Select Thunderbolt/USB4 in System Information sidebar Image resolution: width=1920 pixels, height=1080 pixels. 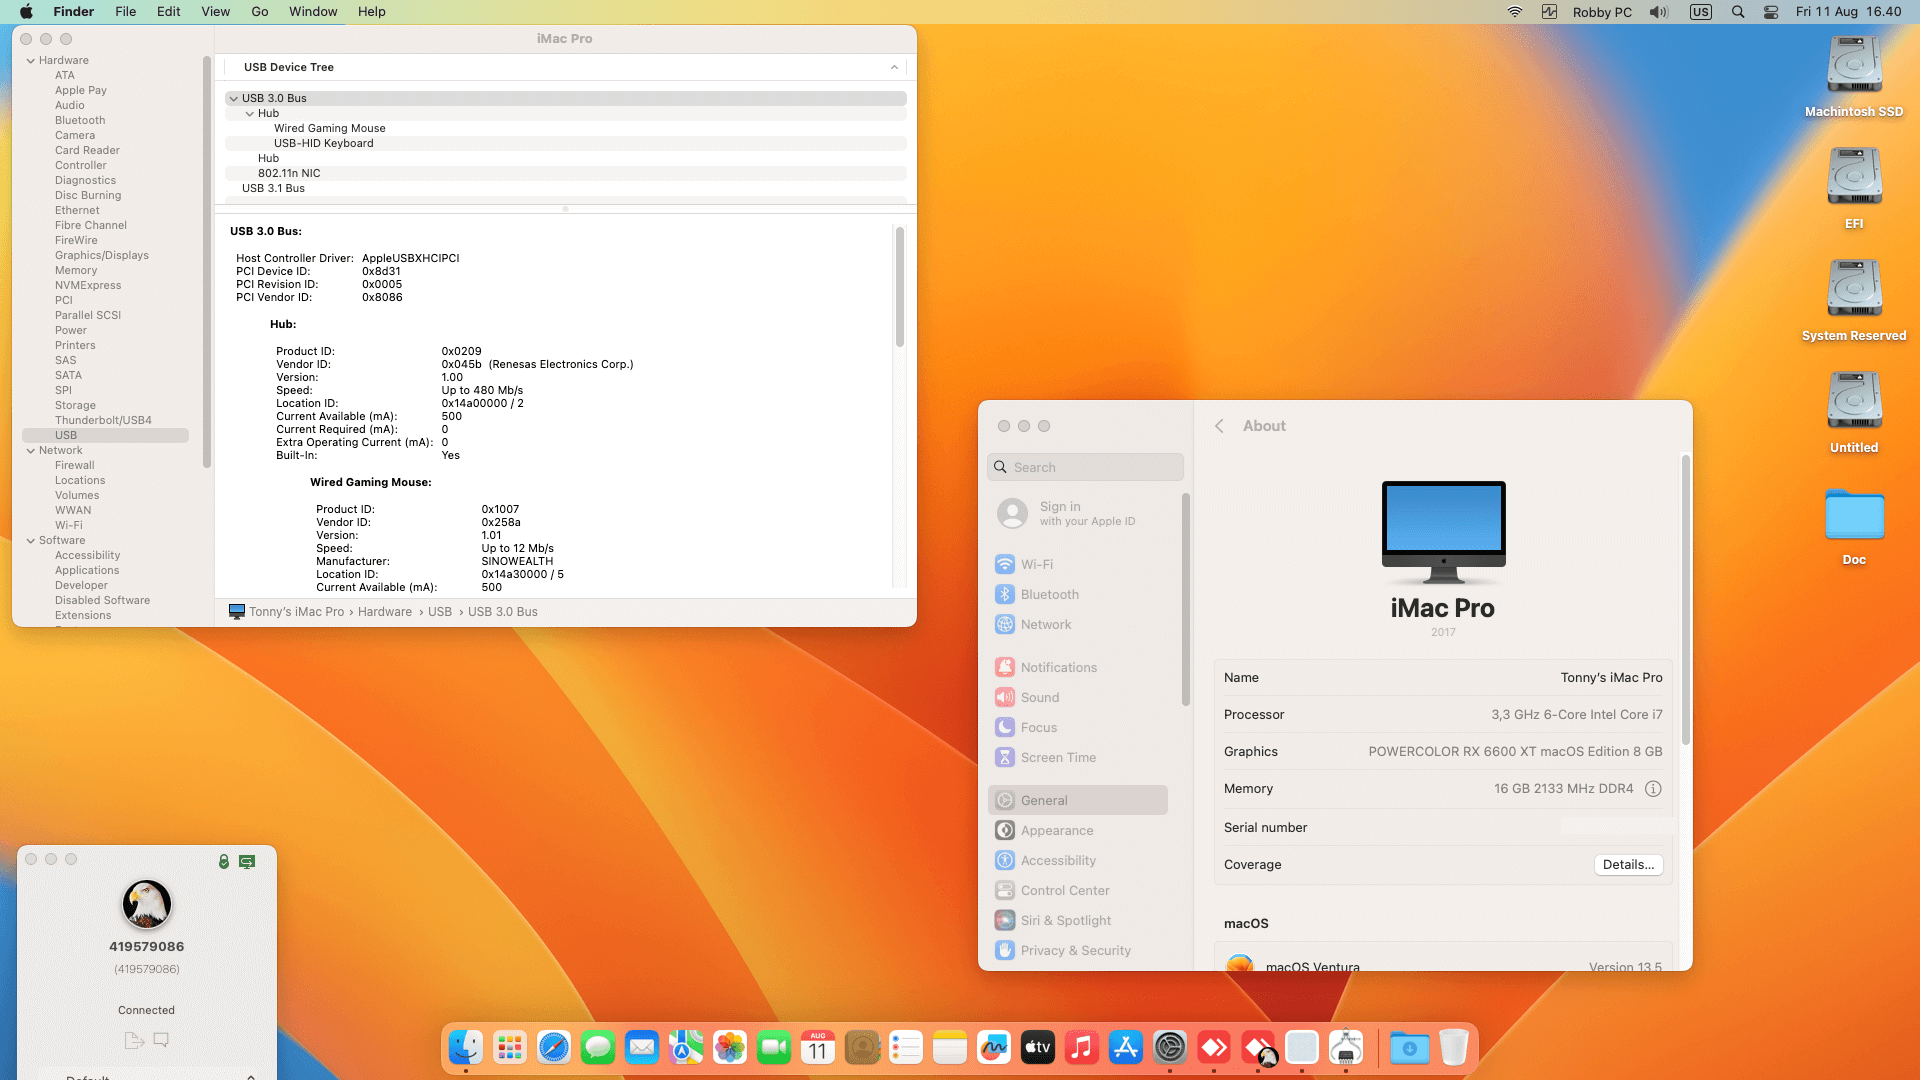[103, 421]
